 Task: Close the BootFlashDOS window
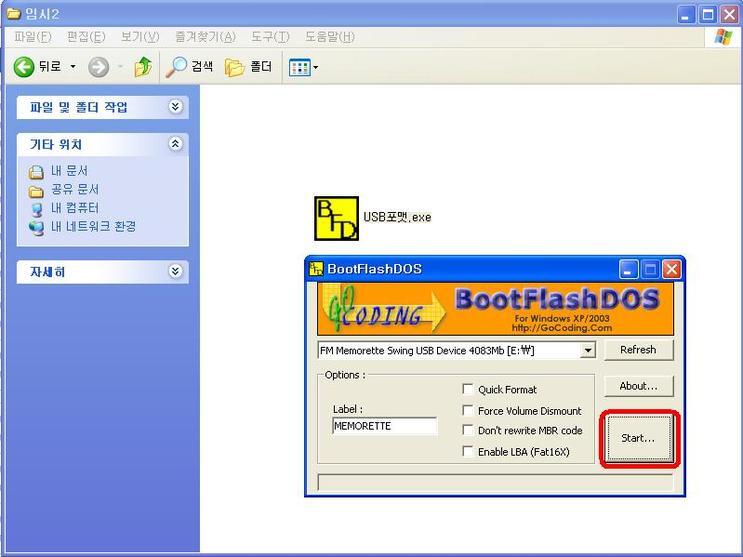tap(671, 269)
